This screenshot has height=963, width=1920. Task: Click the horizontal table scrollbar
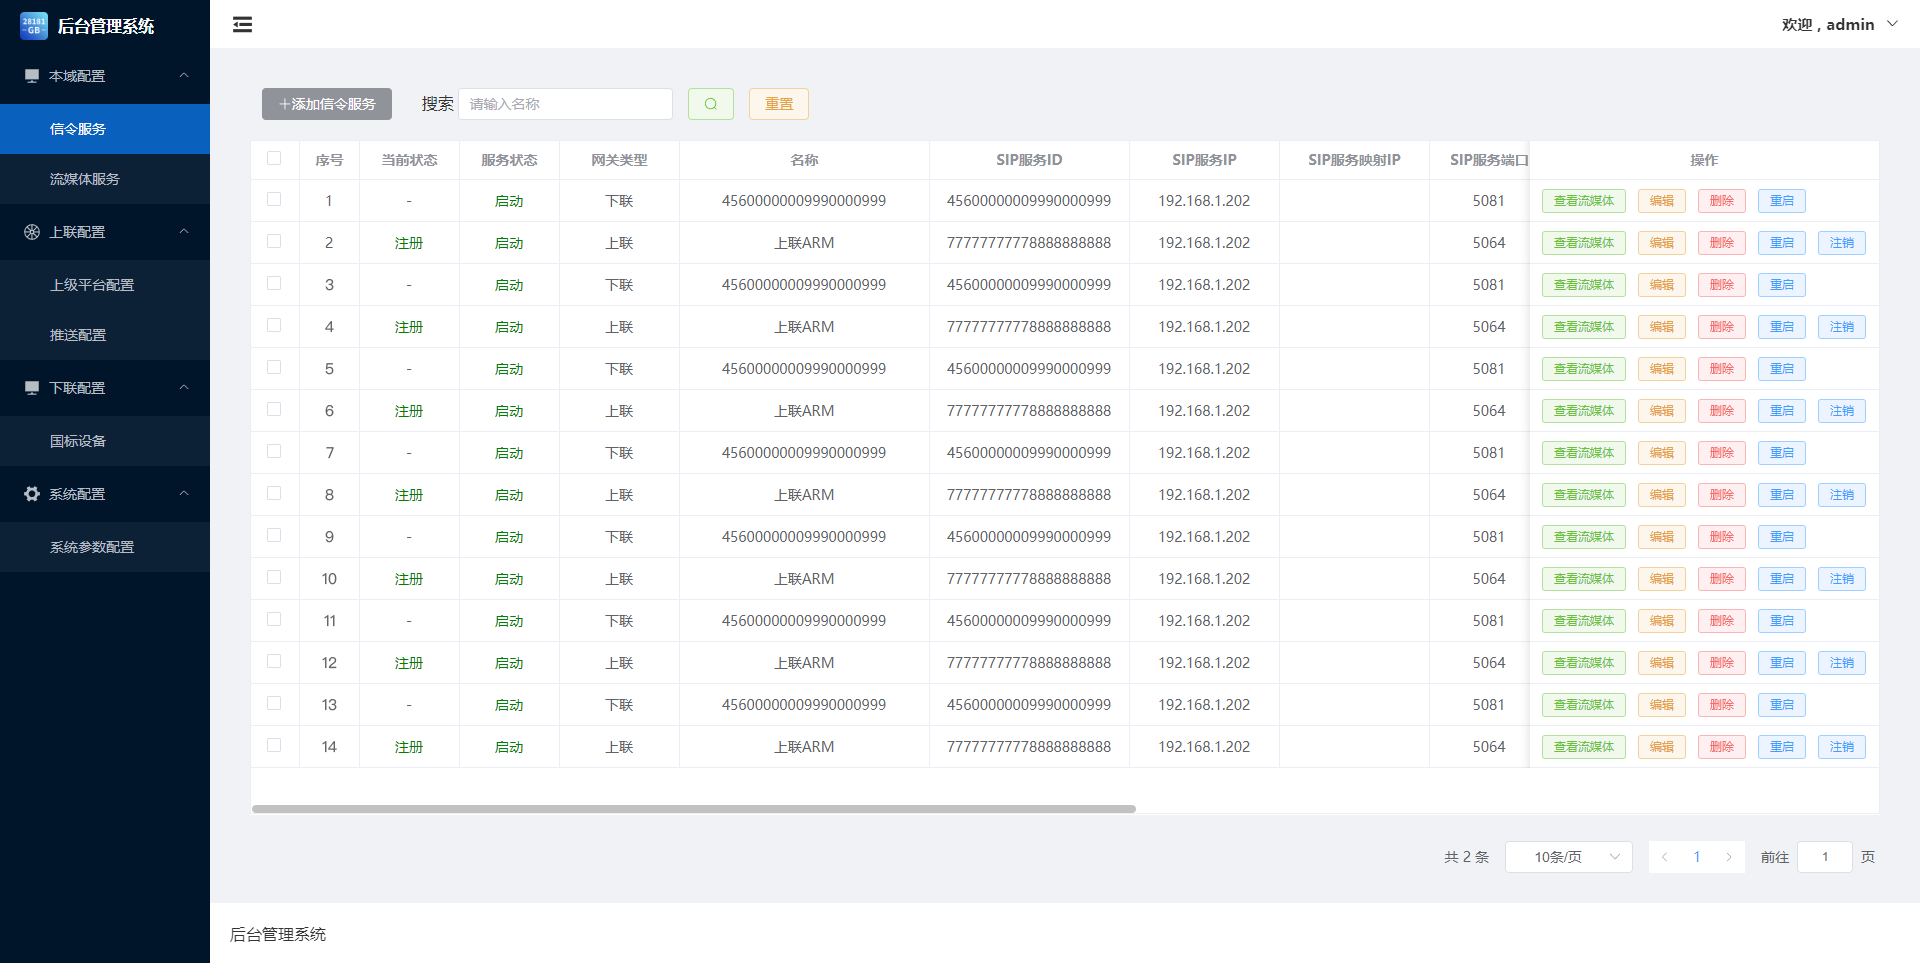(x=693, y=809)
